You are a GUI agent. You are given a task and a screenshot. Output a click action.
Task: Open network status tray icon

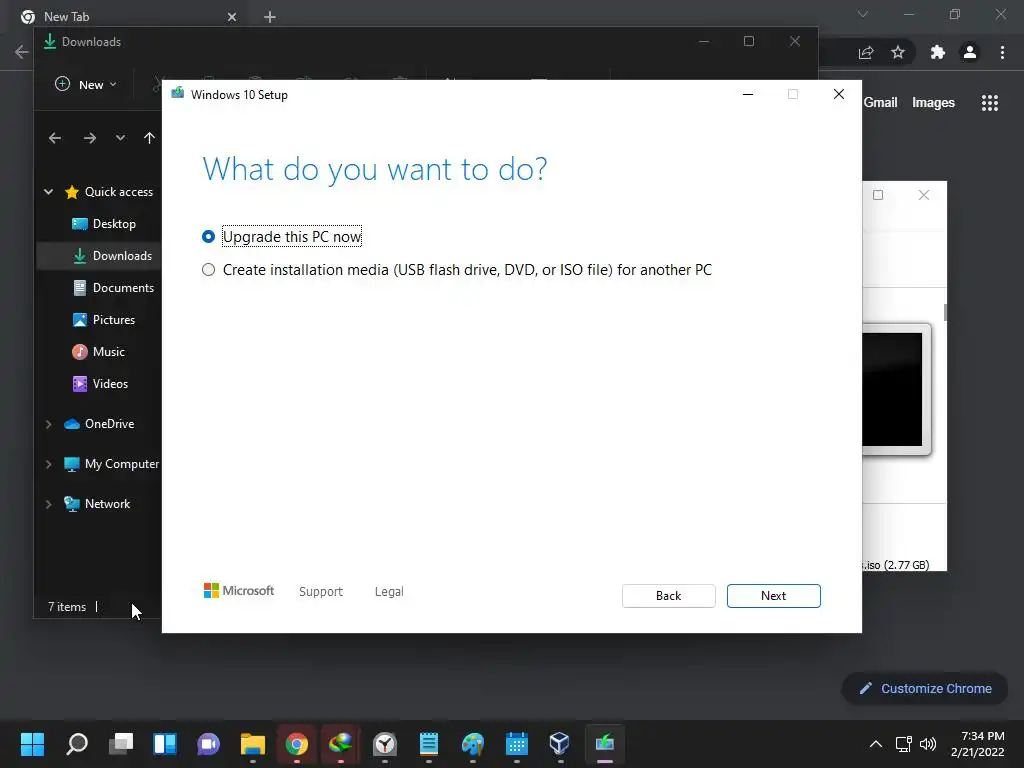click(x=904, y=744)
